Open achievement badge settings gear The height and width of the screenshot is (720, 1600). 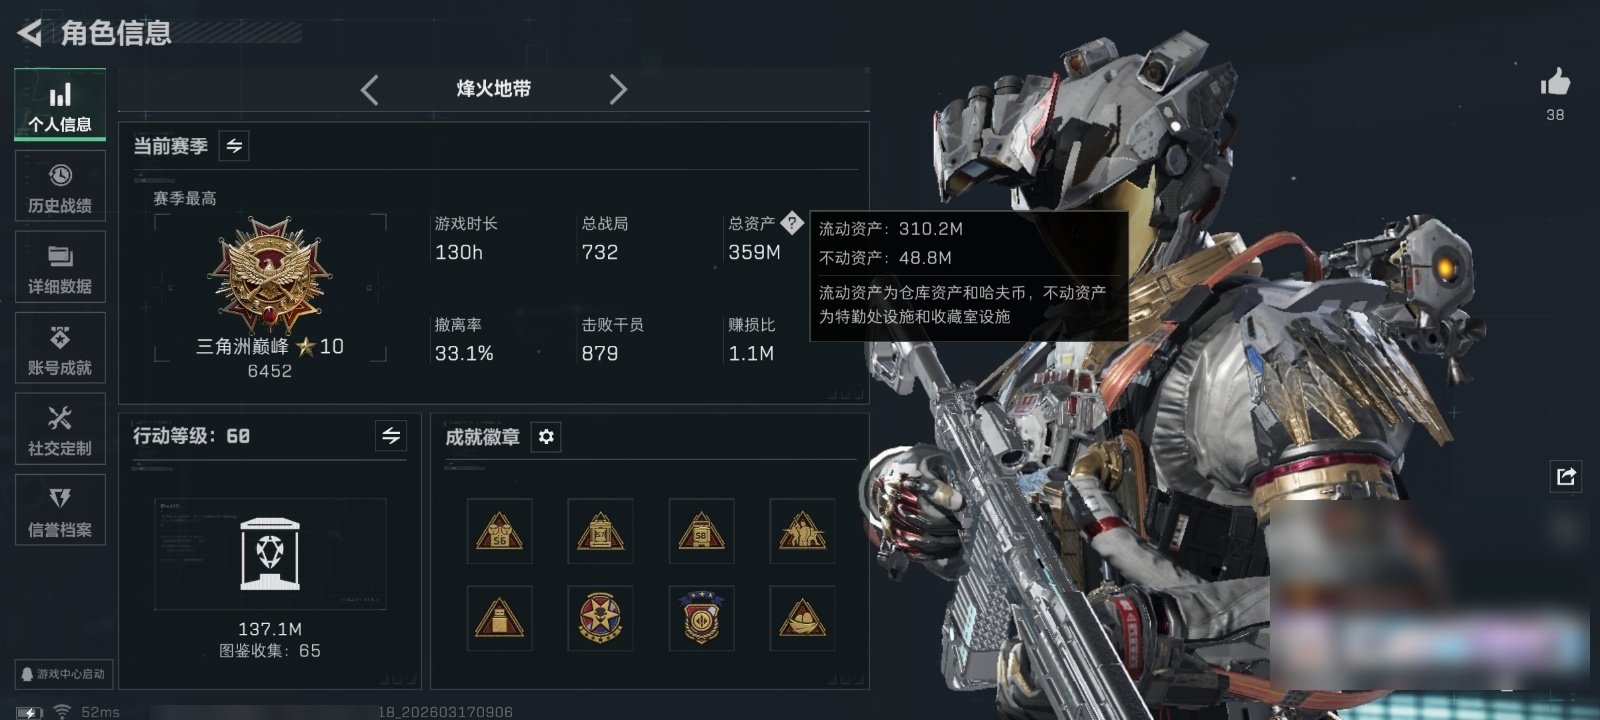[546, 437]
